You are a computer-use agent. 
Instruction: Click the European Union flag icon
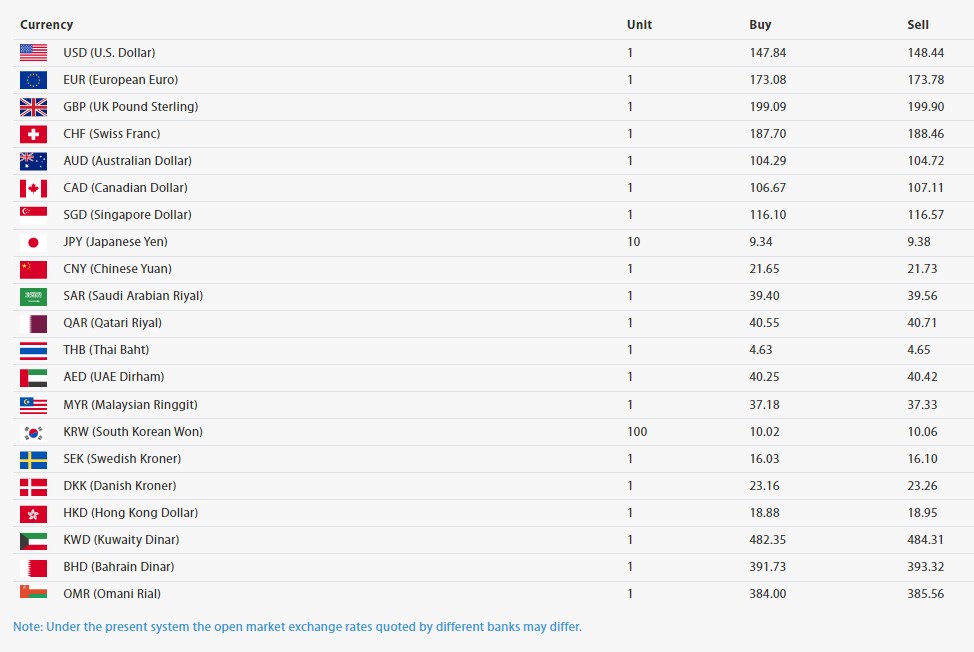[33, 80]
